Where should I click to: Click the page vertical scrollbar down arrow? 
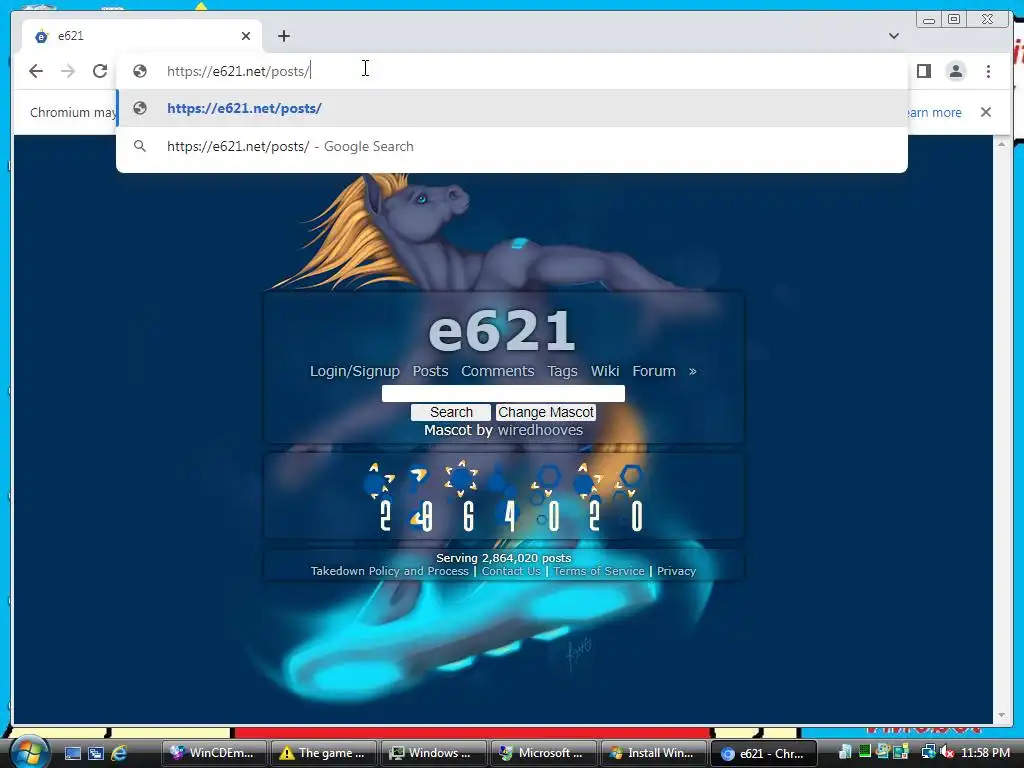coord(1001,716)
